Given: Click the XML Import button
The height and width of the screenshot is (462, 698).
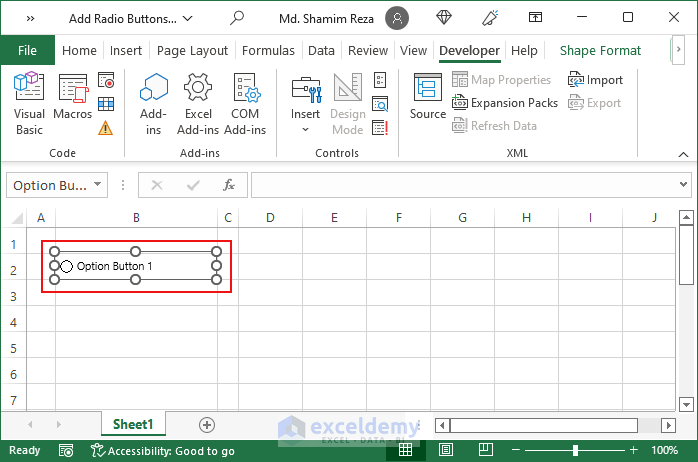Looking at the screenshot, I should click(595, 80).
